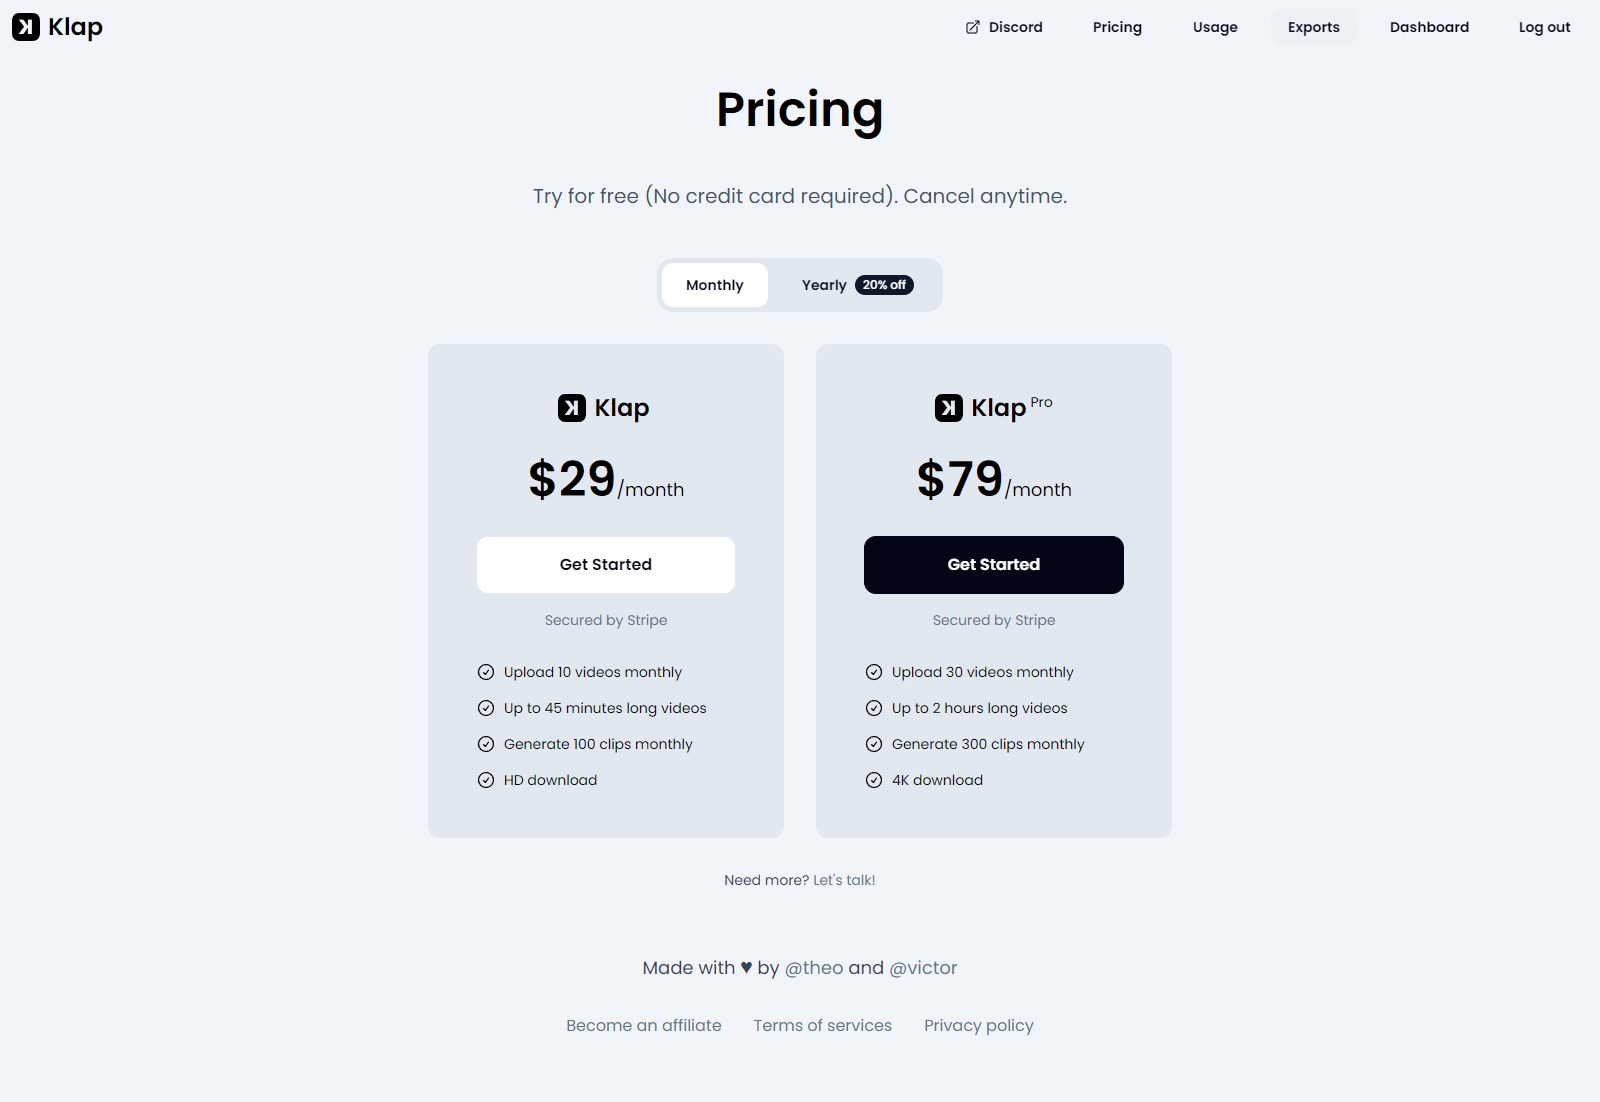This screenshot has height=1102, width=1600.
Task: Open the Dashboard
Action: (1429, 27)
